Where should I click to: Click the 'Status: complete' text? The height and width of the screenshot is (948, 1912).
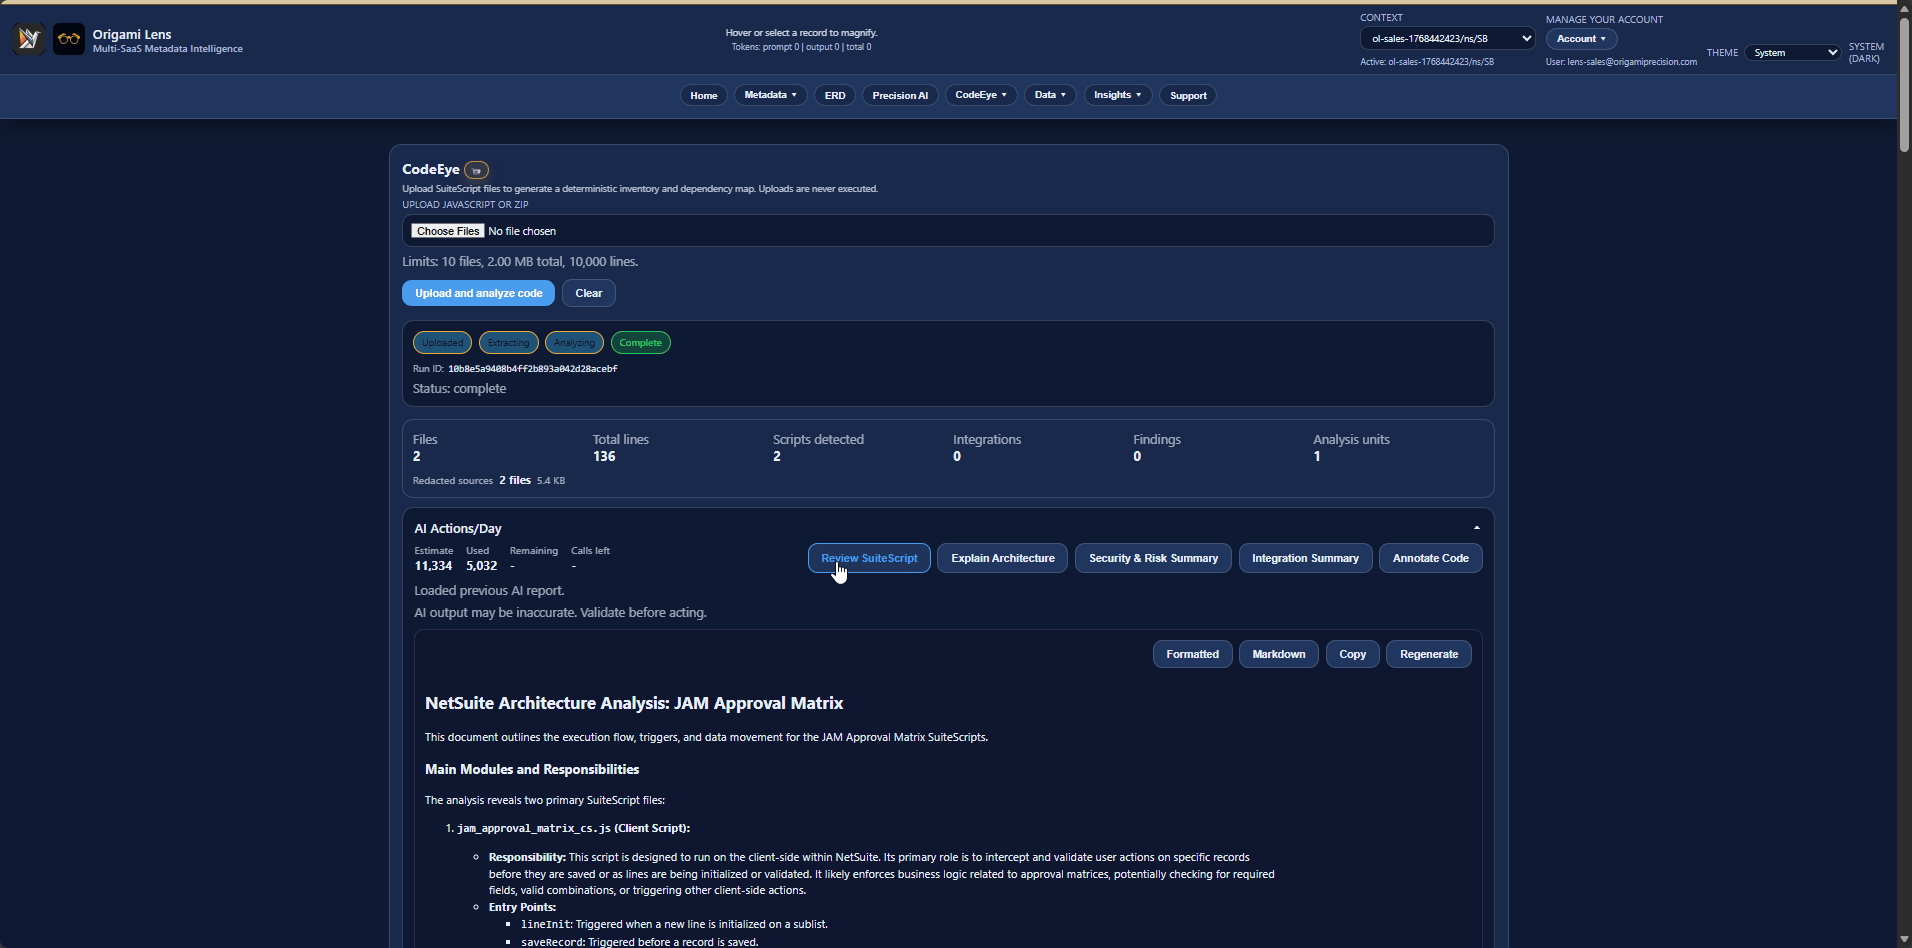[x=459, y=389]
